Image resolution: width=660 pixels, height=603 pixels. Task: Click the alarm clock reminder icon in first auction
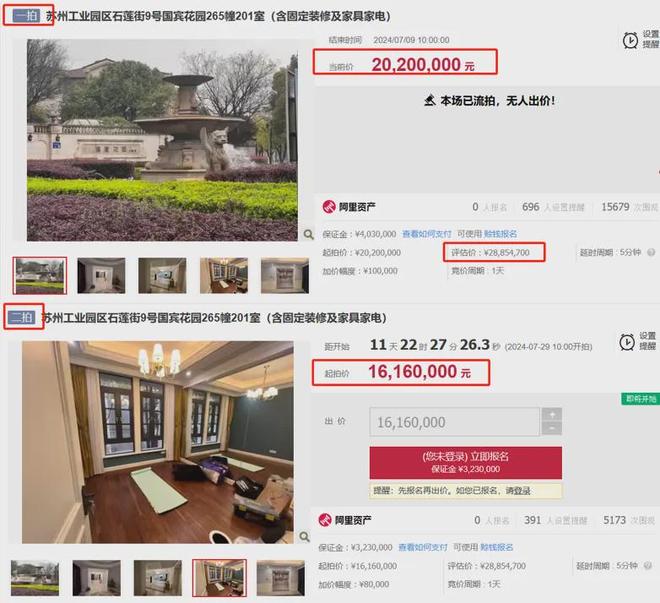630,40
